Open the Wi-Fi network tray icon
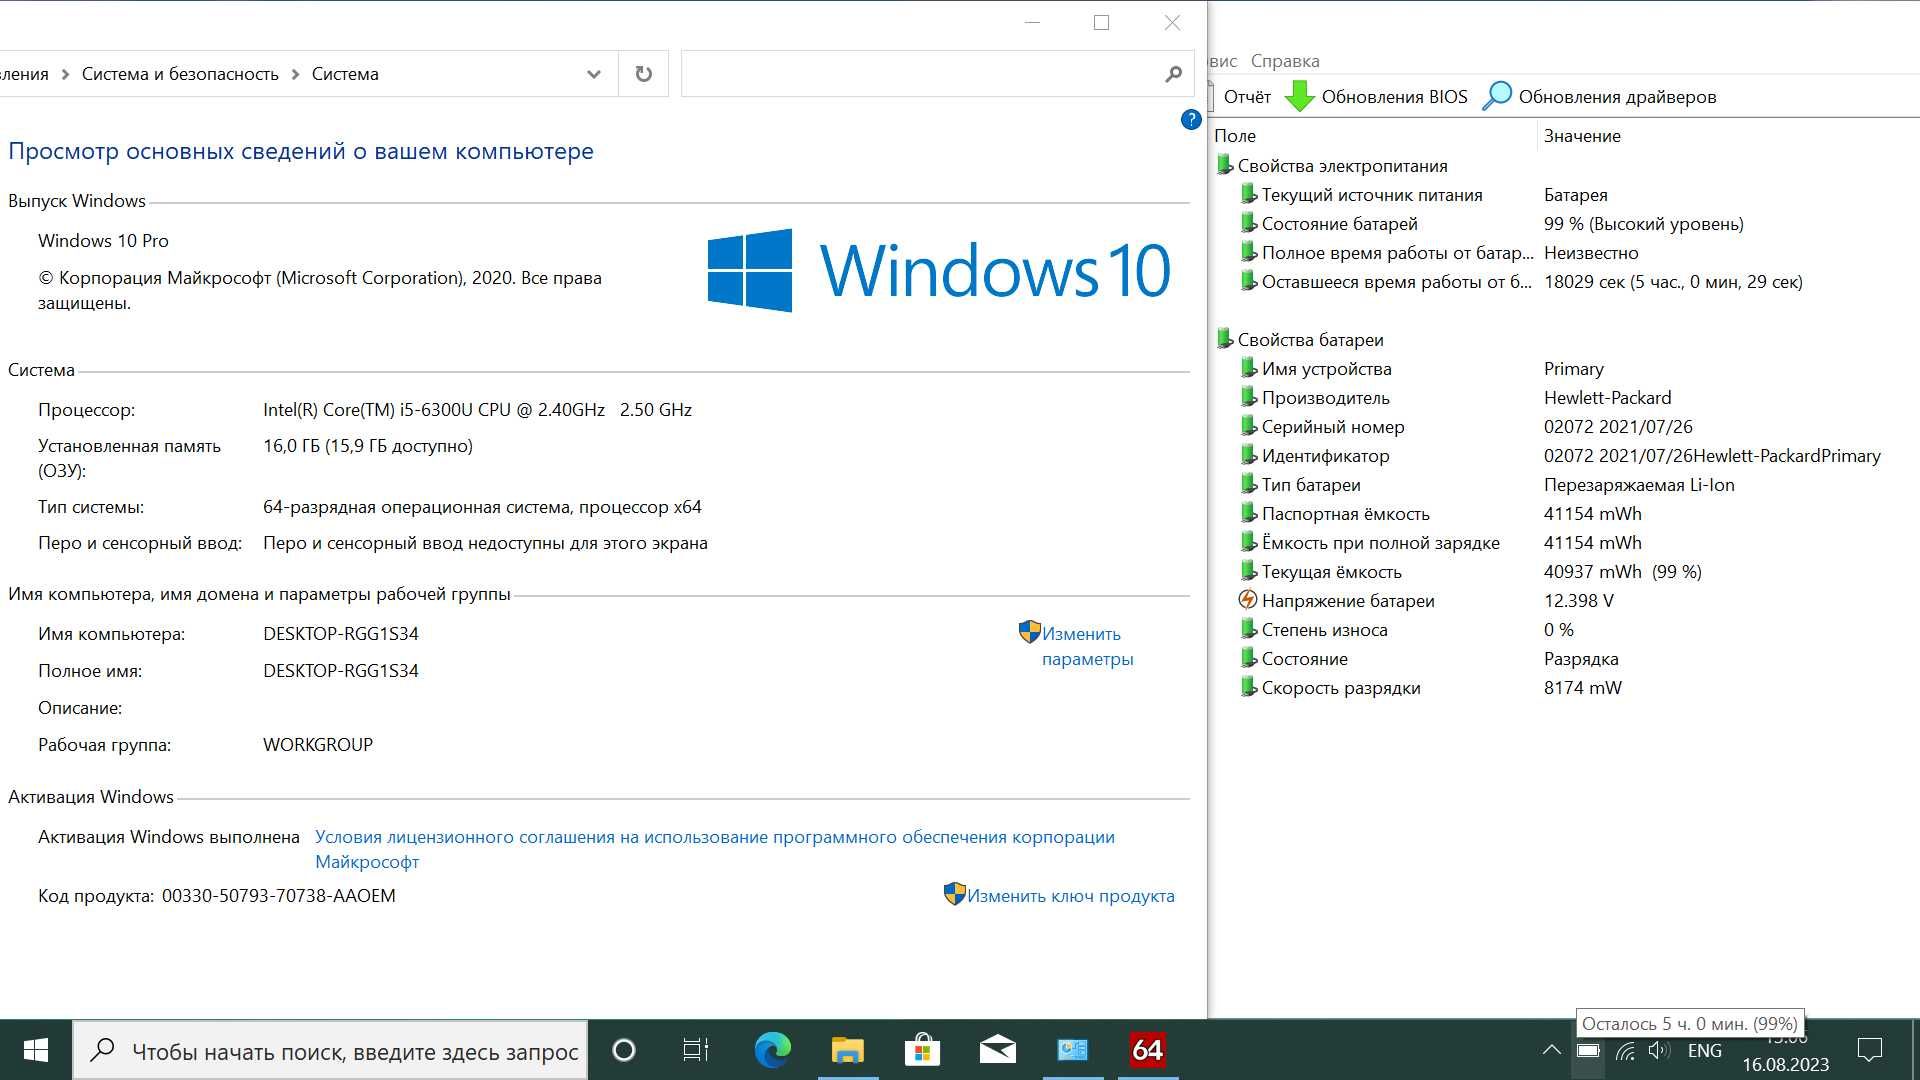Image resolution: width=1920 pixels, height=1080 pixels. tap(1625, 1051)
